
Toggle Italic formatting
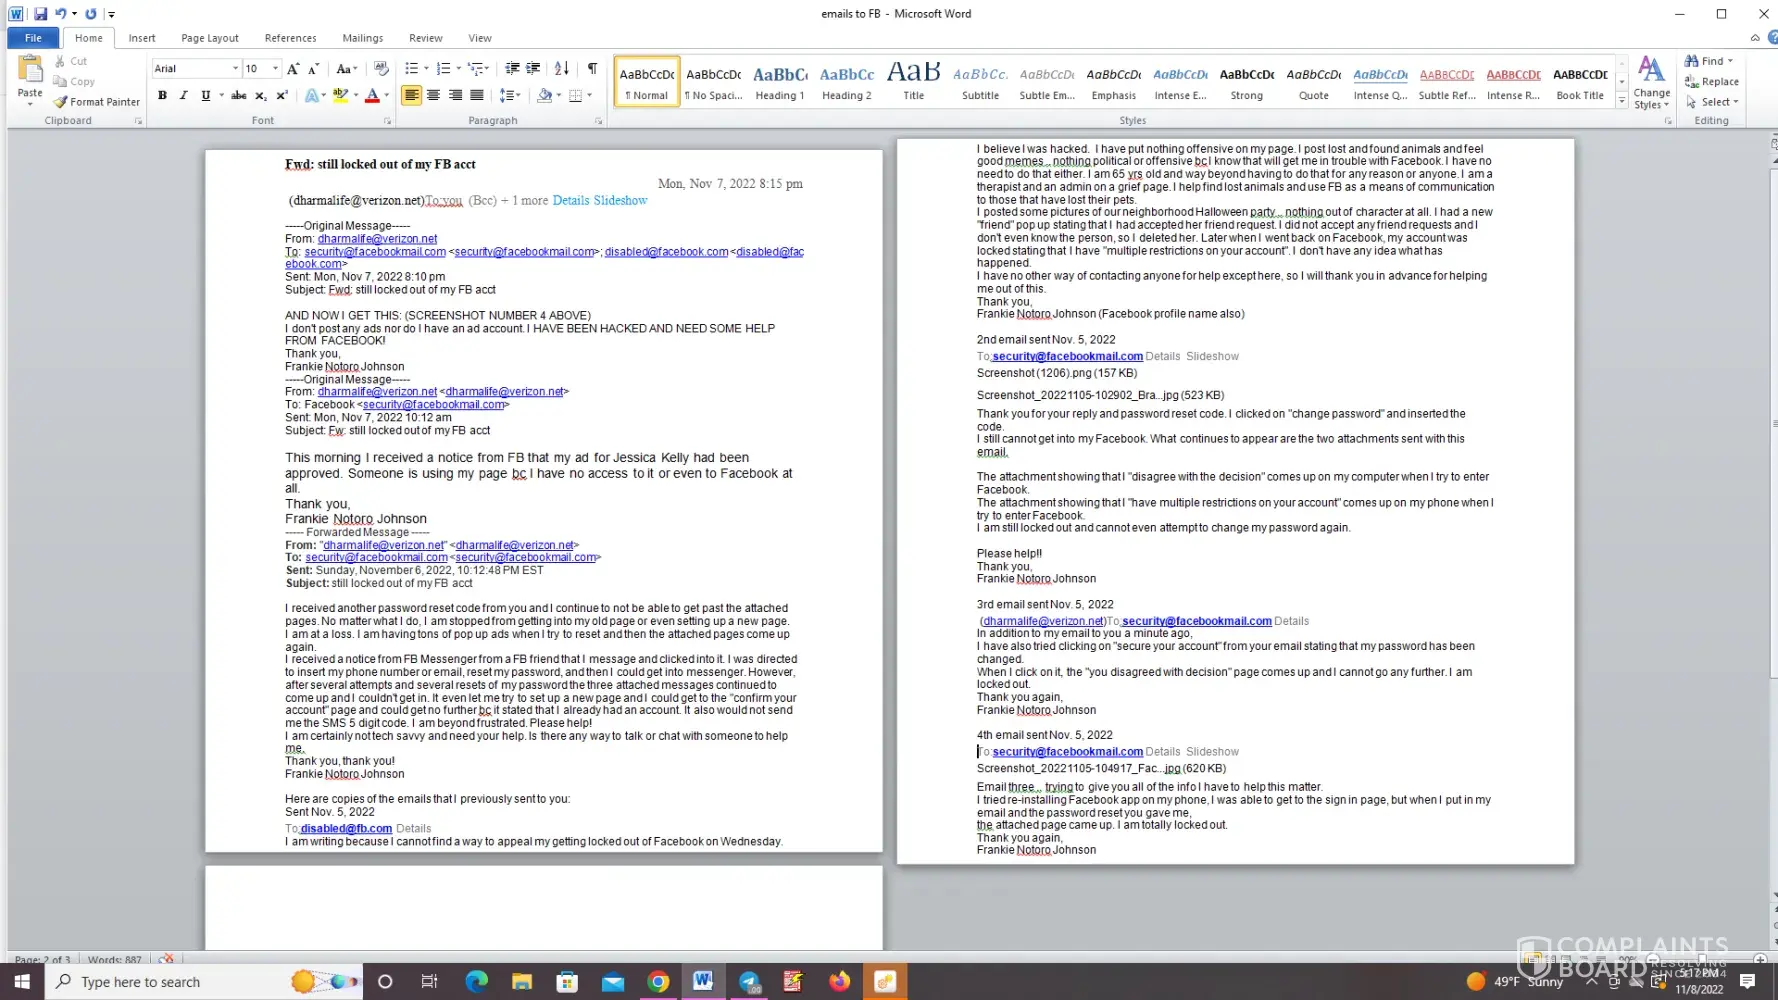tap(183, 96)
